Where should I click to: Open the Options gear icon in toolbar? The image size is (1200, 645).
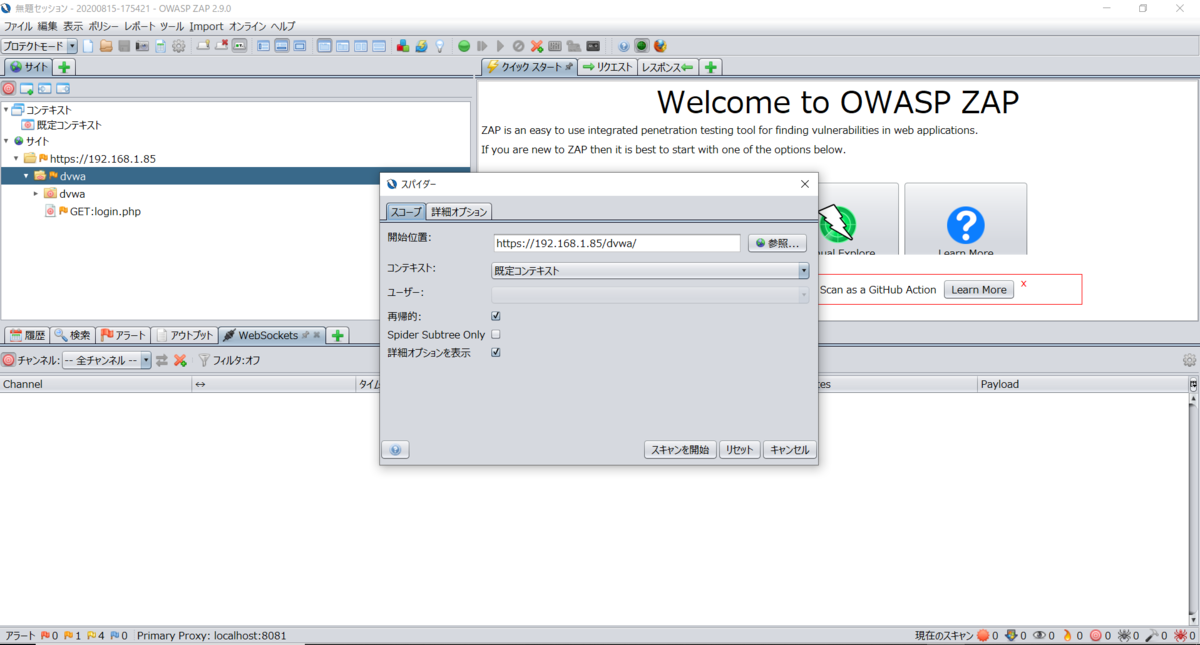179,46
